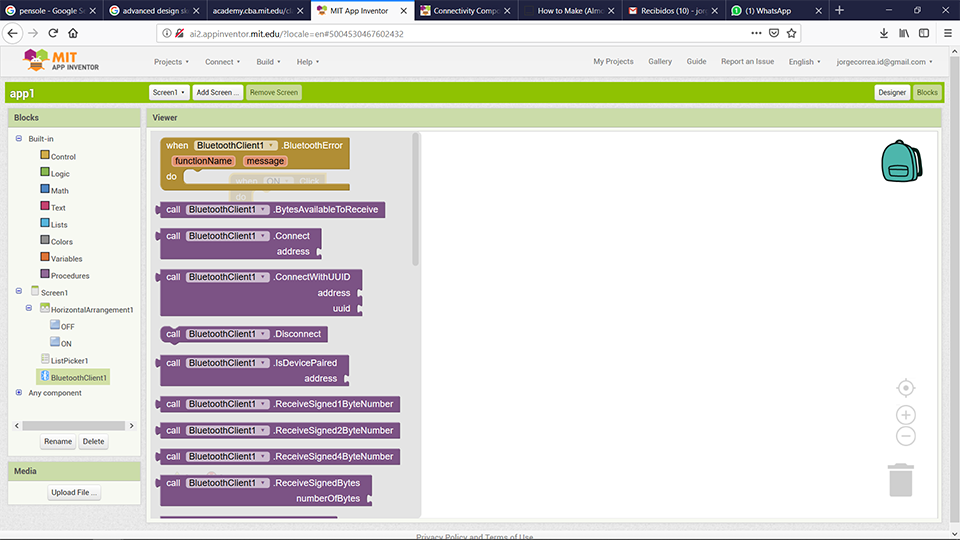Open browser downloads icon
The image size is (960, 540).
883,33
